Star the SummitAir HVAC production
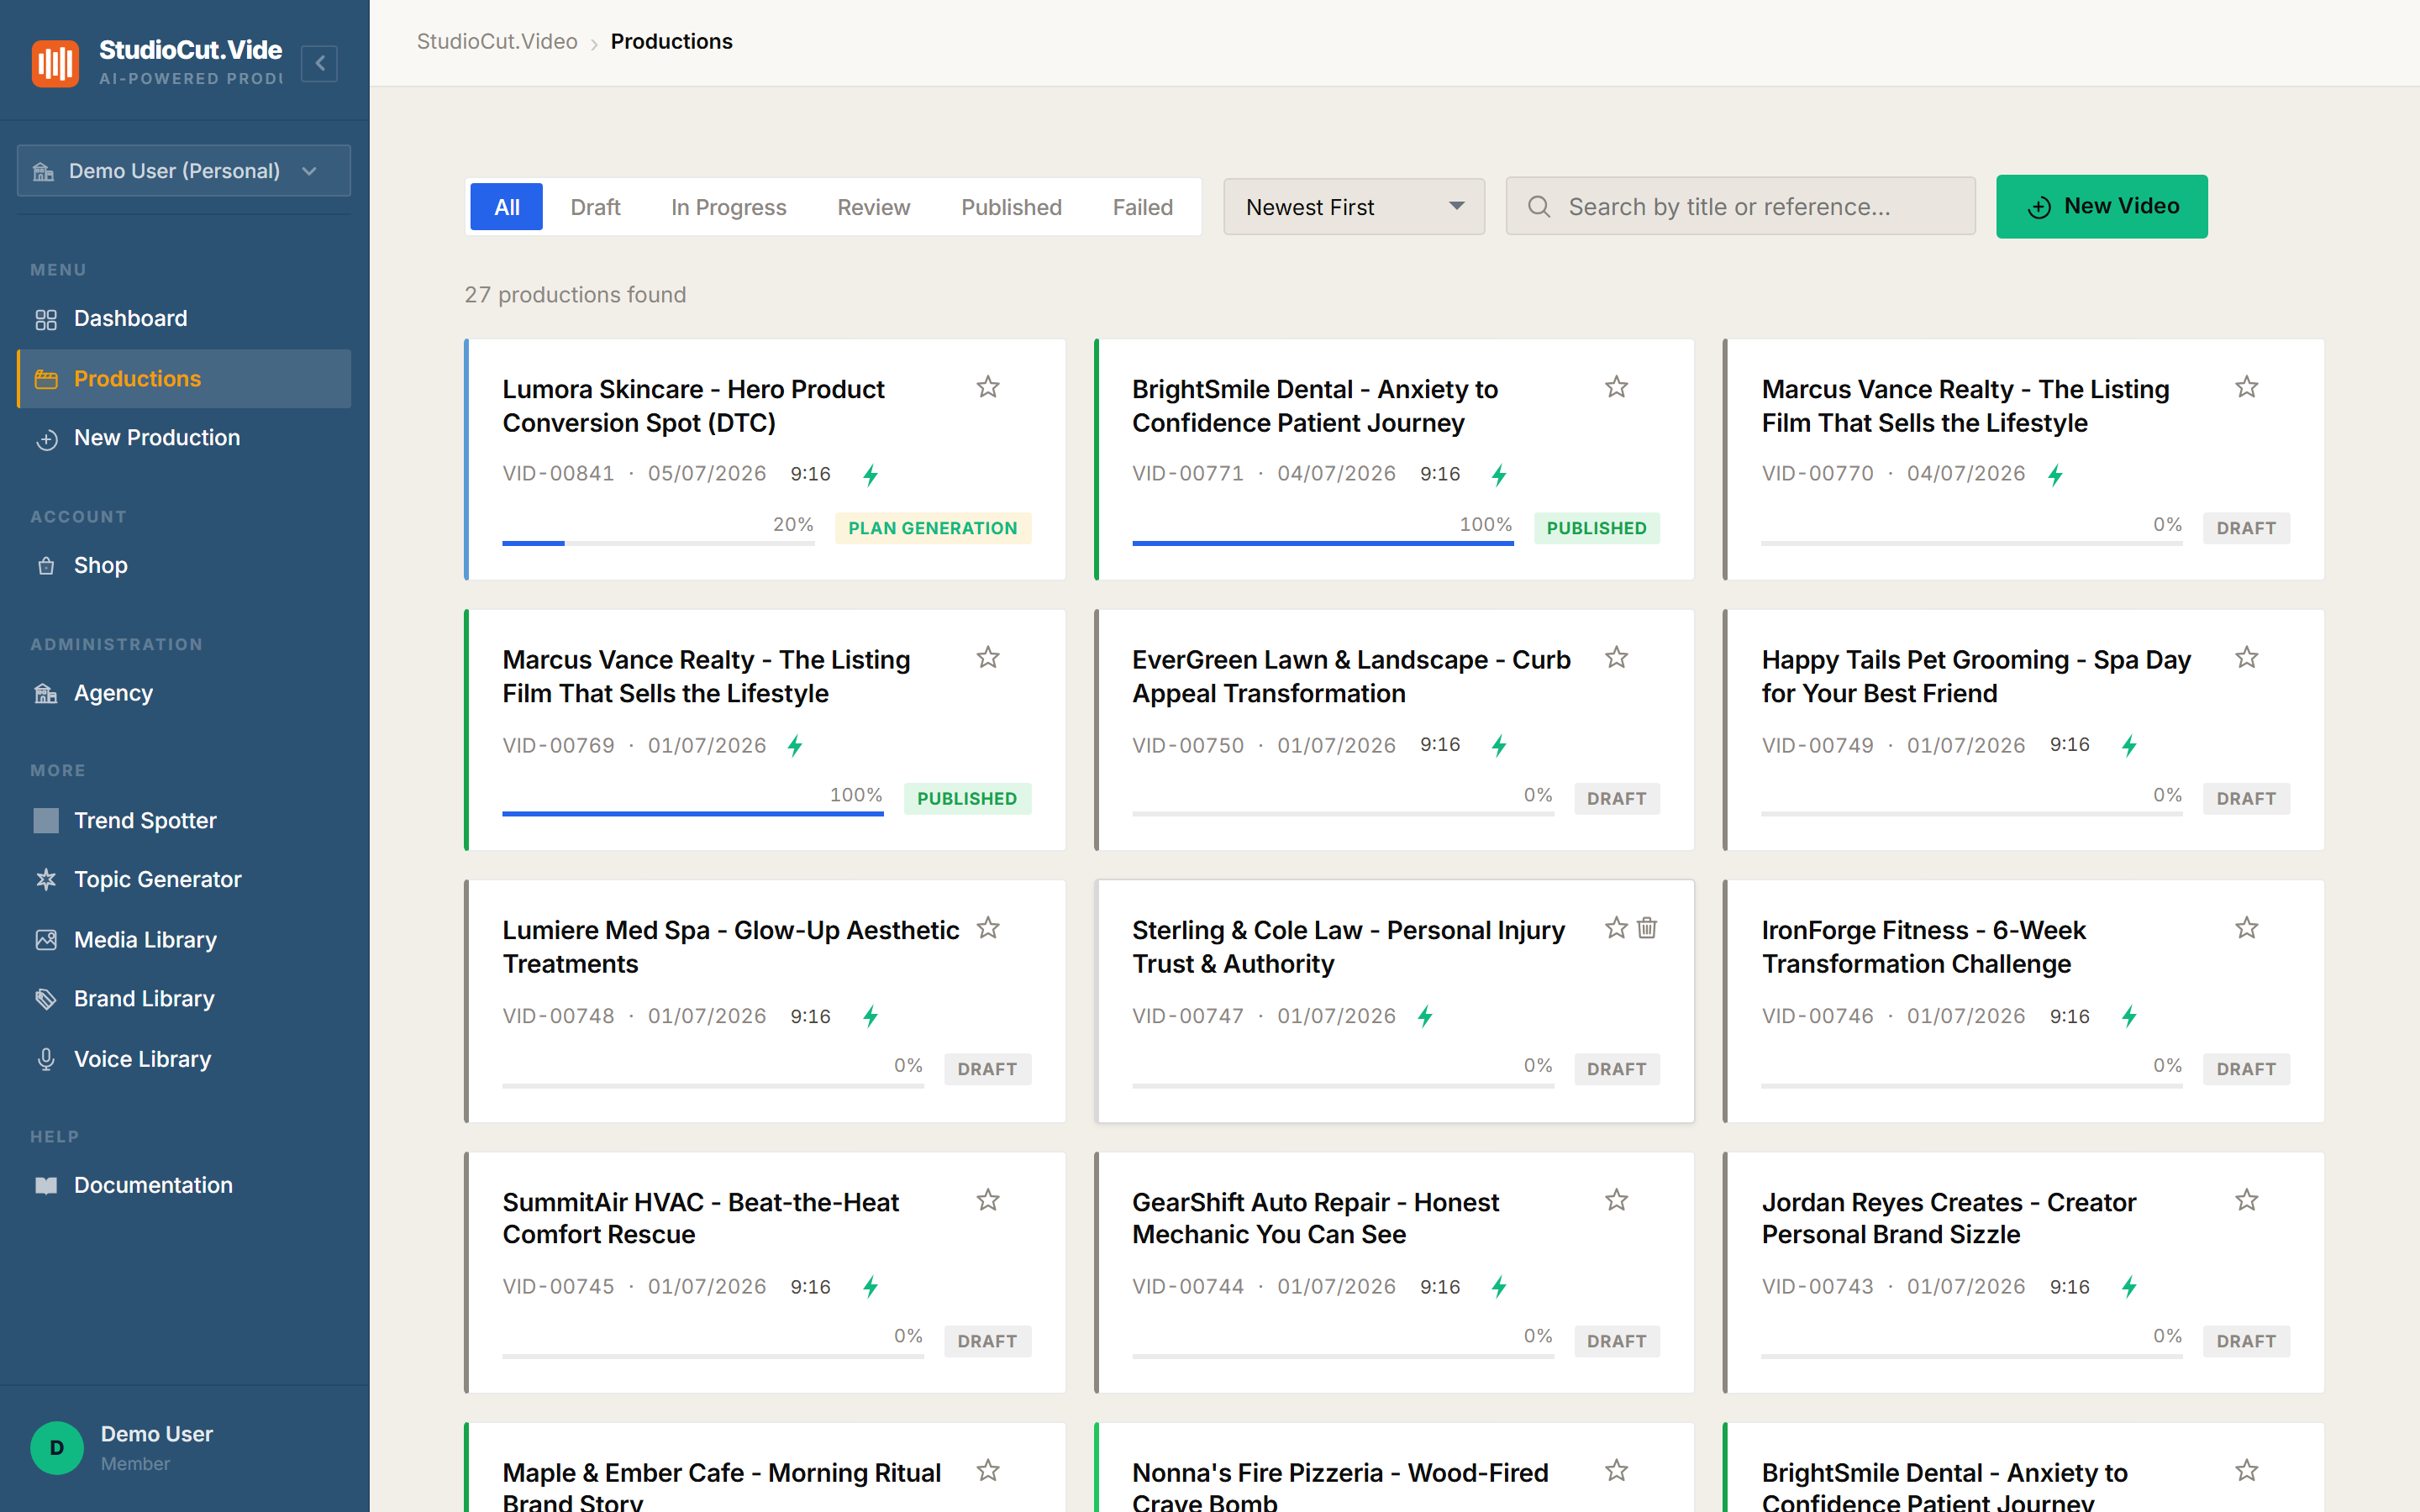This screenshot has width=2420, height=1512. 988,1200
